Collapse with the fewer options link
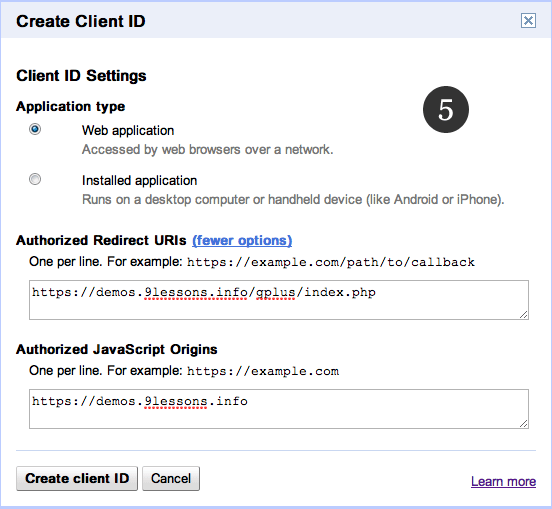 242,240
